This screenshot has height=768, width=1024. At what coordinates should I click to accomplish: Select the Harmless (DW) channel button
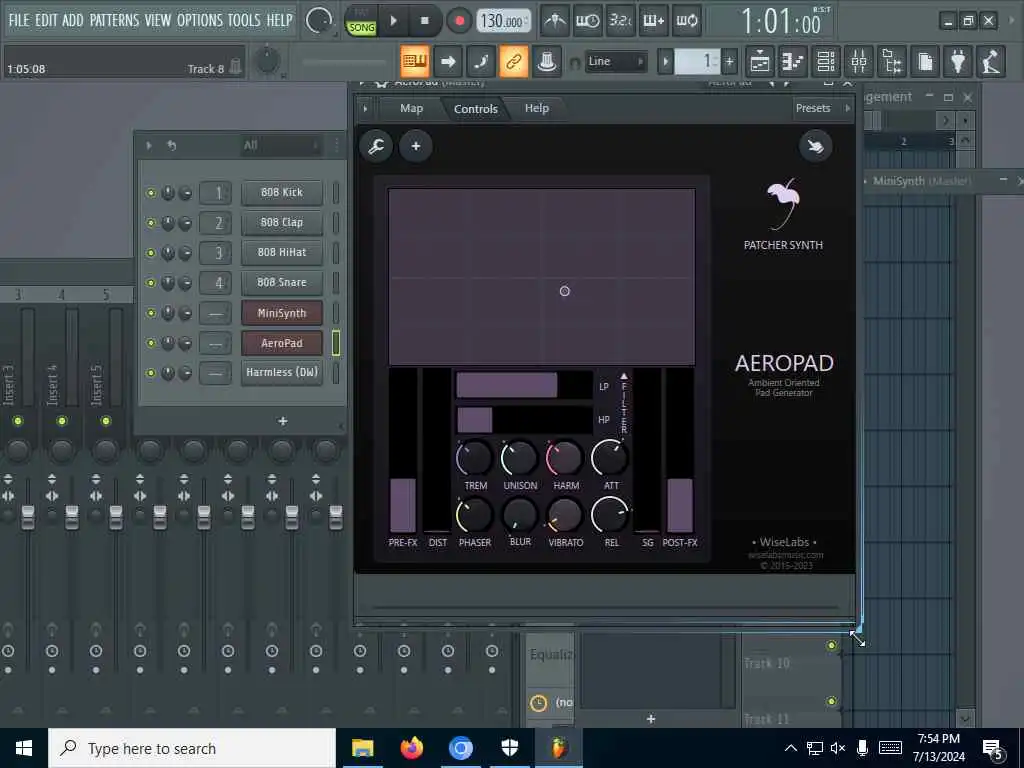(282, 373)
